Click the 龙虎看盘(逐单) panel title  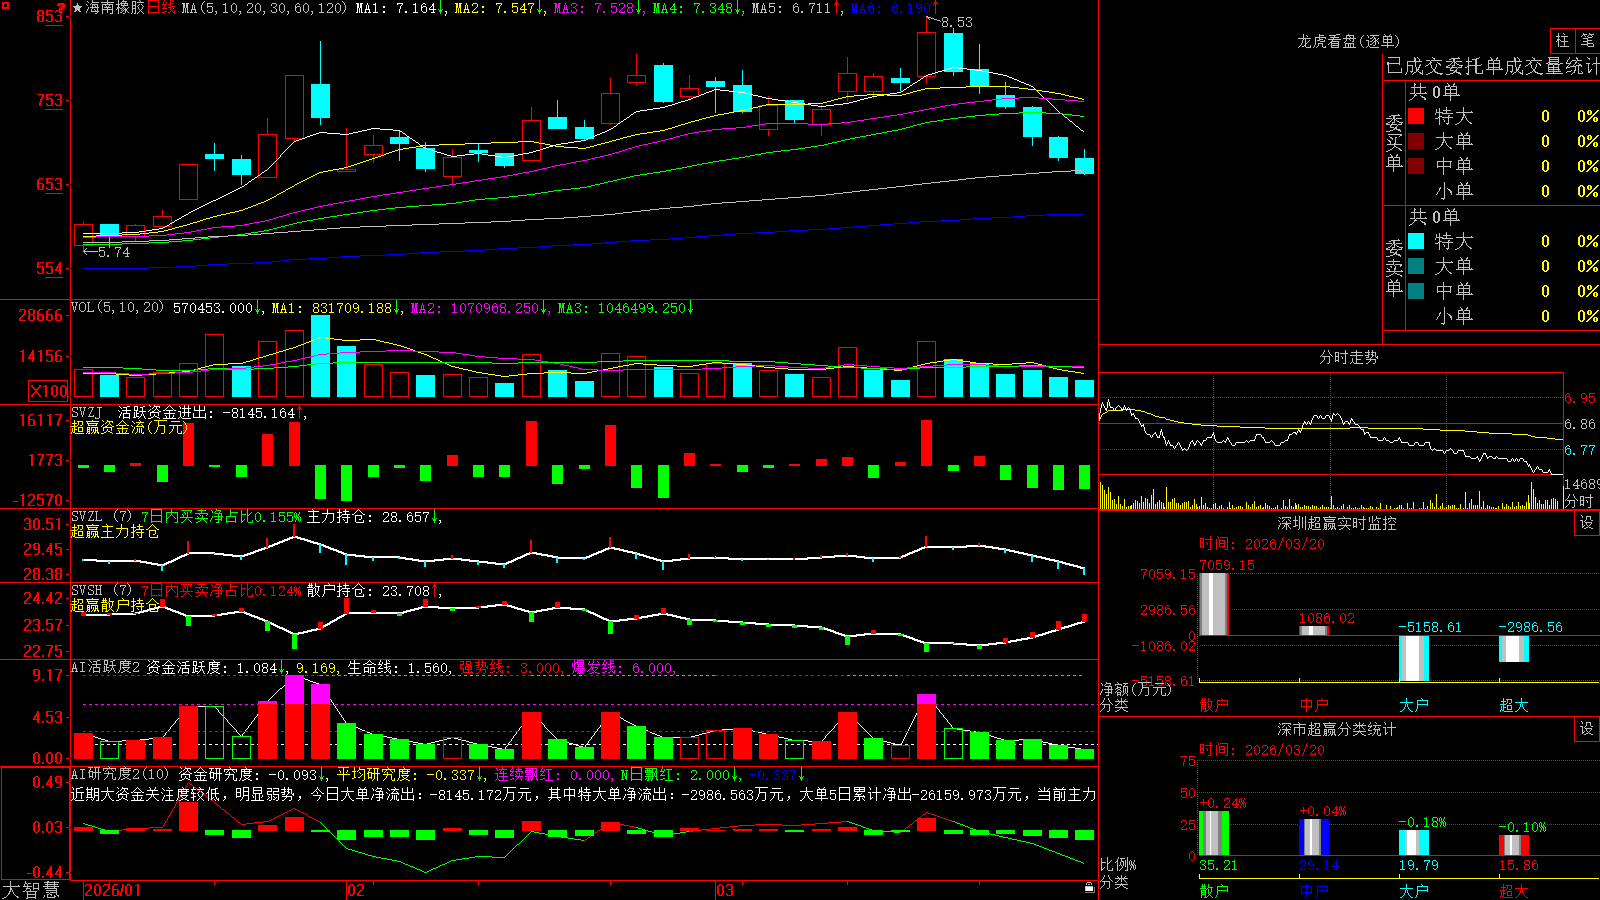click(1348, 41)
